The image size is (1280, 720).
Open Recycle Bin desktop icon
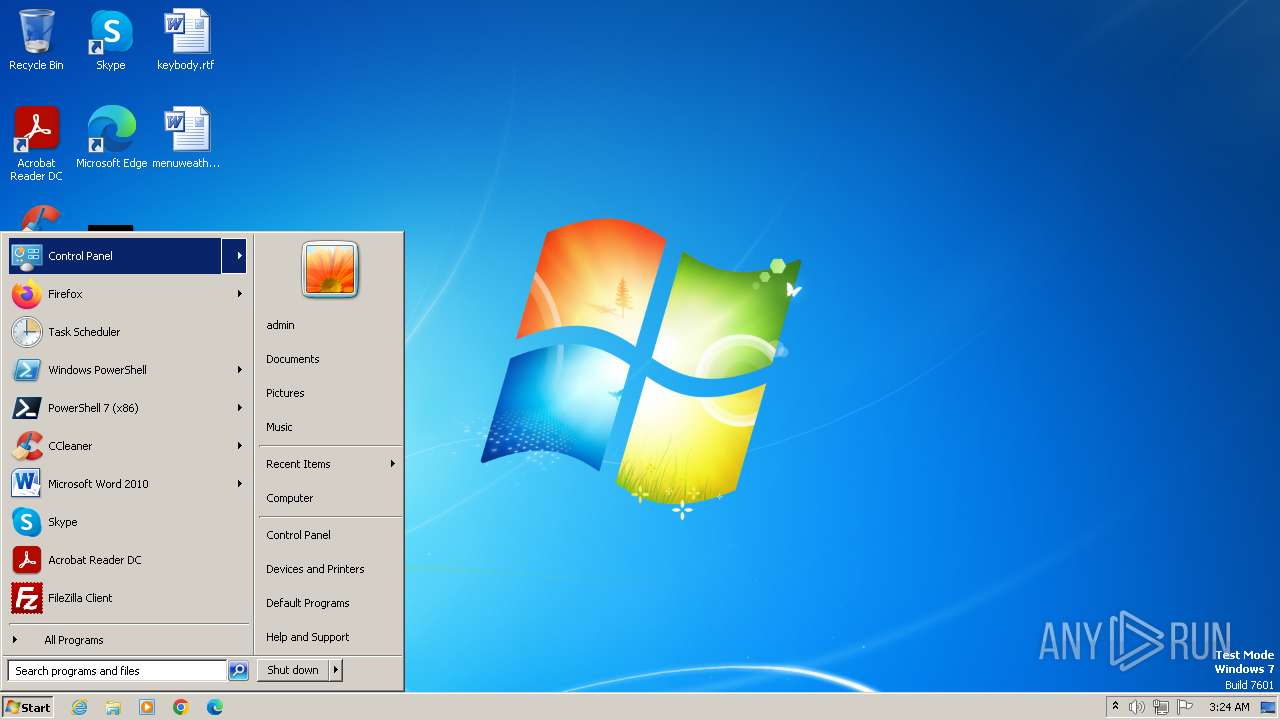[36, 40]
